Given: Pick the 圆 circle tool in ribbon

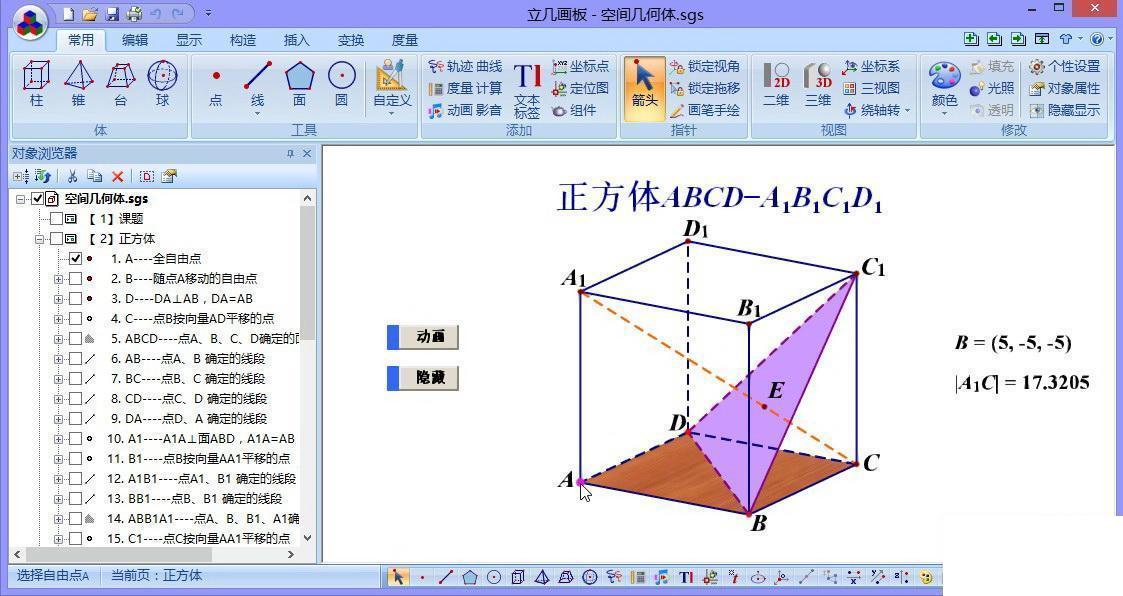Looking at the screenshot, I should click(x=342, y=84).
